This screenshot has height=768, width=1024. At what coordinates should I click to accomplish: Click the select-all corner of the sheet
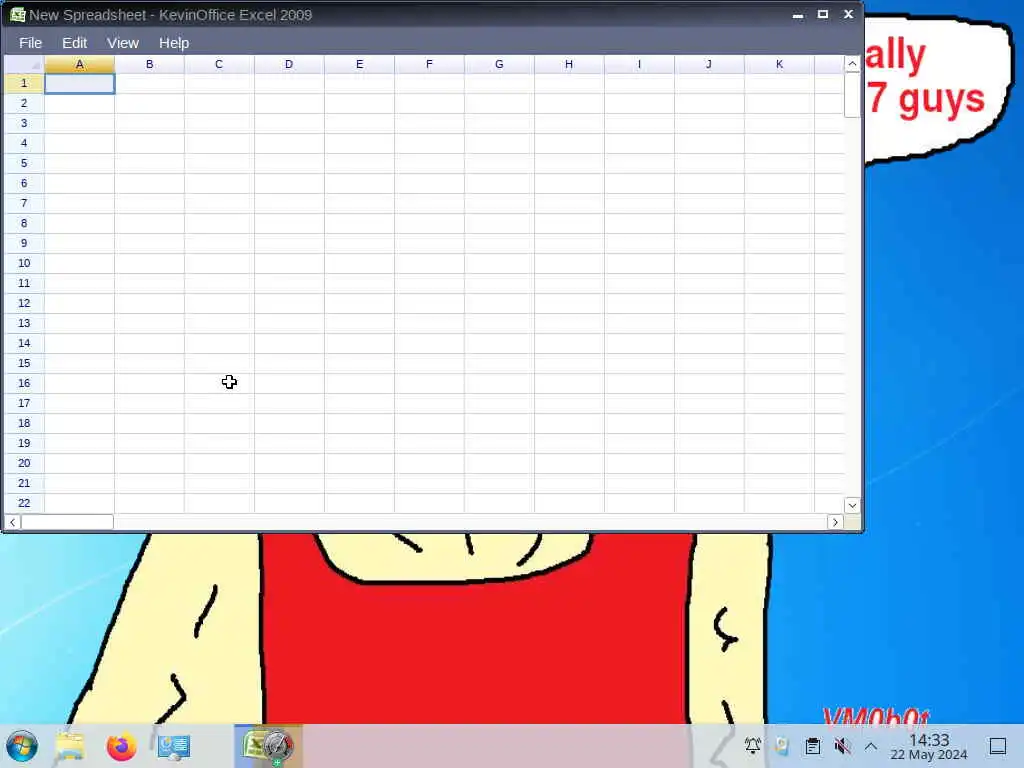click(24, 64)
